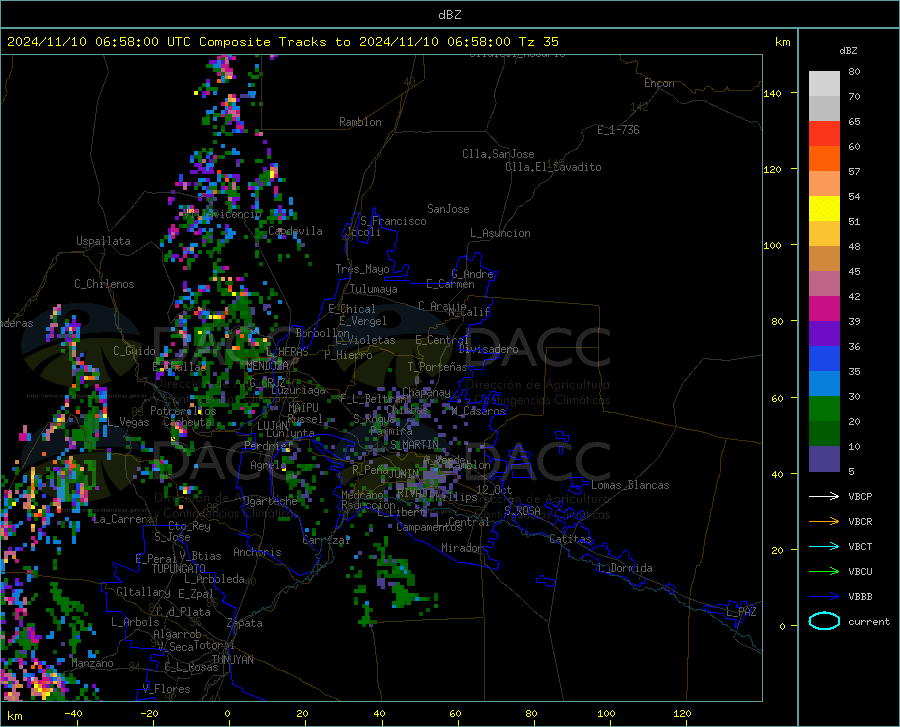
Task: Click the white VBCP arrow icon
Action: click(x=824, y=496)
